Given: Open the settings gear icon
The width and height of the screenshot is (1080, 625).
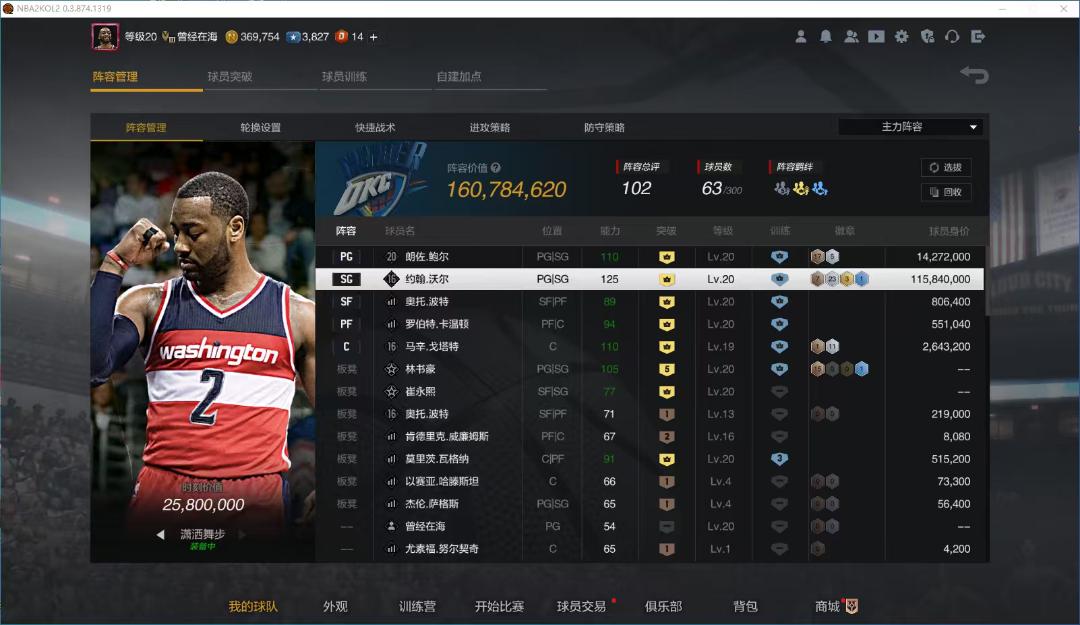Looking at the screenshot, I should 902,37.
